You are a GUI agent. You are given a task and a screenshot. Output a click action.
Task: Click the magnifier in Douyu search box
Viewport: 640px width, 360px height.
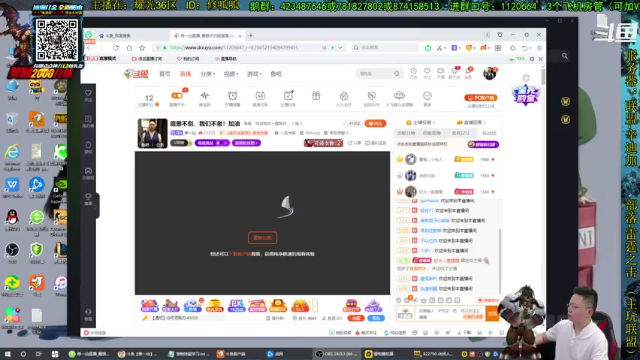point(396,74)
